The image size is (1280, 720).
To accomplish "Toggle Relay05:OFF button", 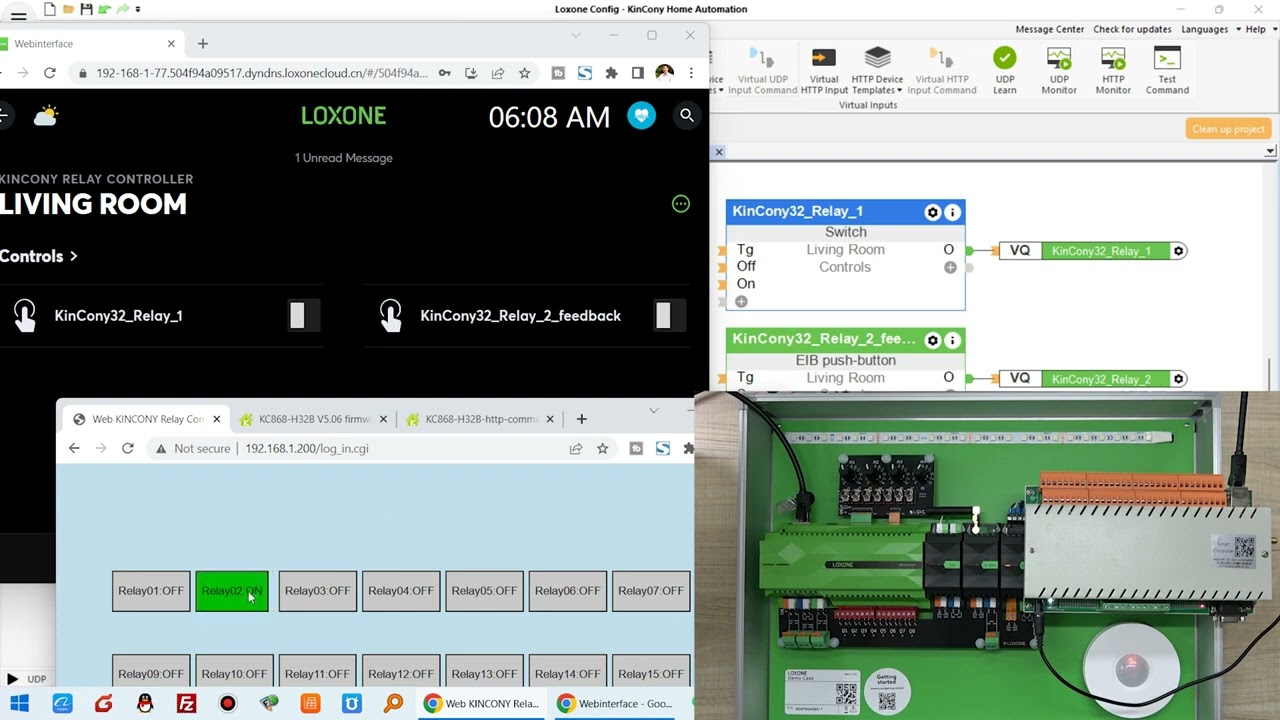I will 484,591.
